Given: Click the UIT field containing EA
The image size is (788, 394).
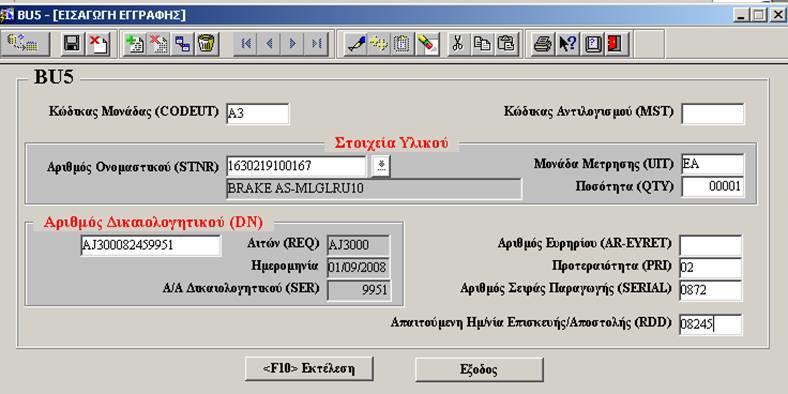Looking at the screenshot, I should [712, 165].
